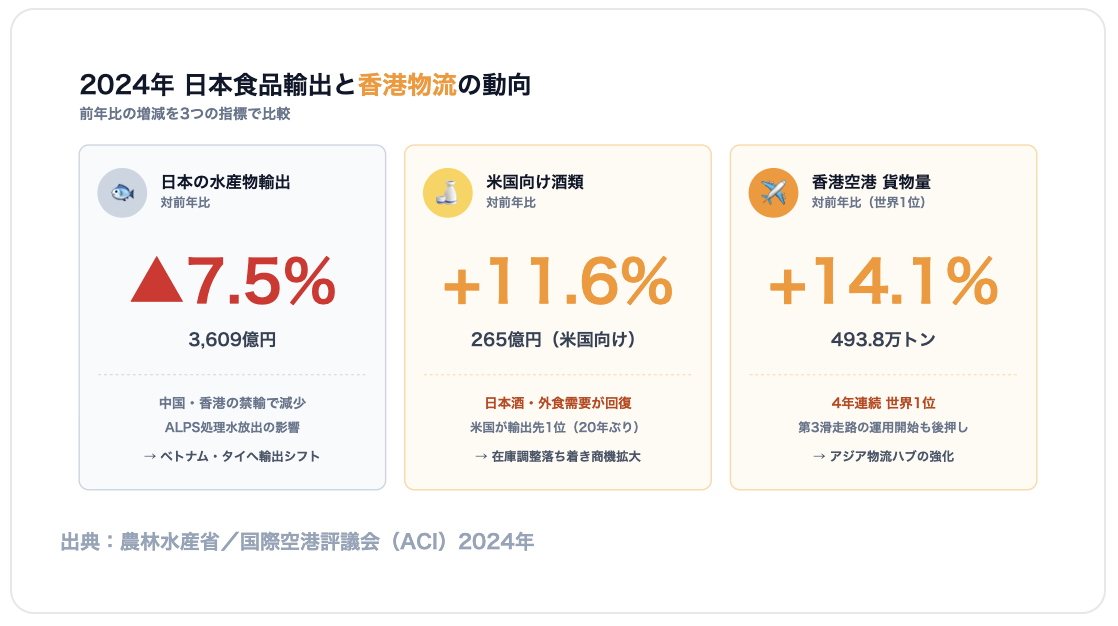Select the +14.1% figure
The image size is (1118, 626).
pyautogui.click(x=883, y=282)
